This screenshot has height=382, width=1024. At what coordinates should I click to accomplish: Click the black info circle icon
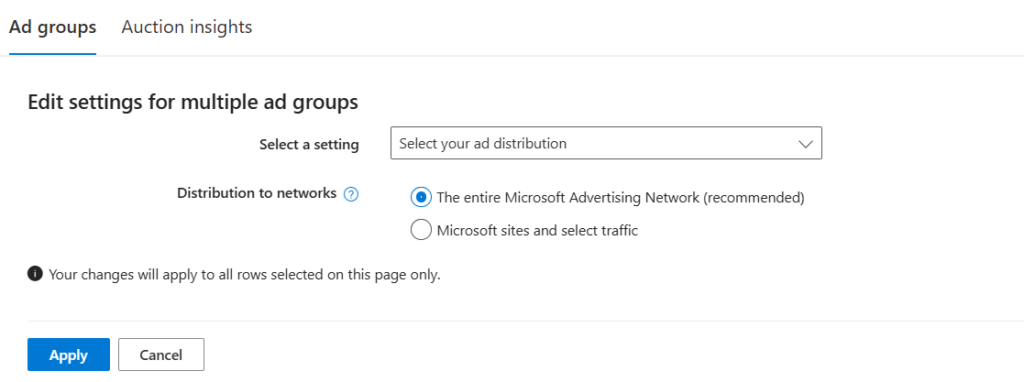35,274
